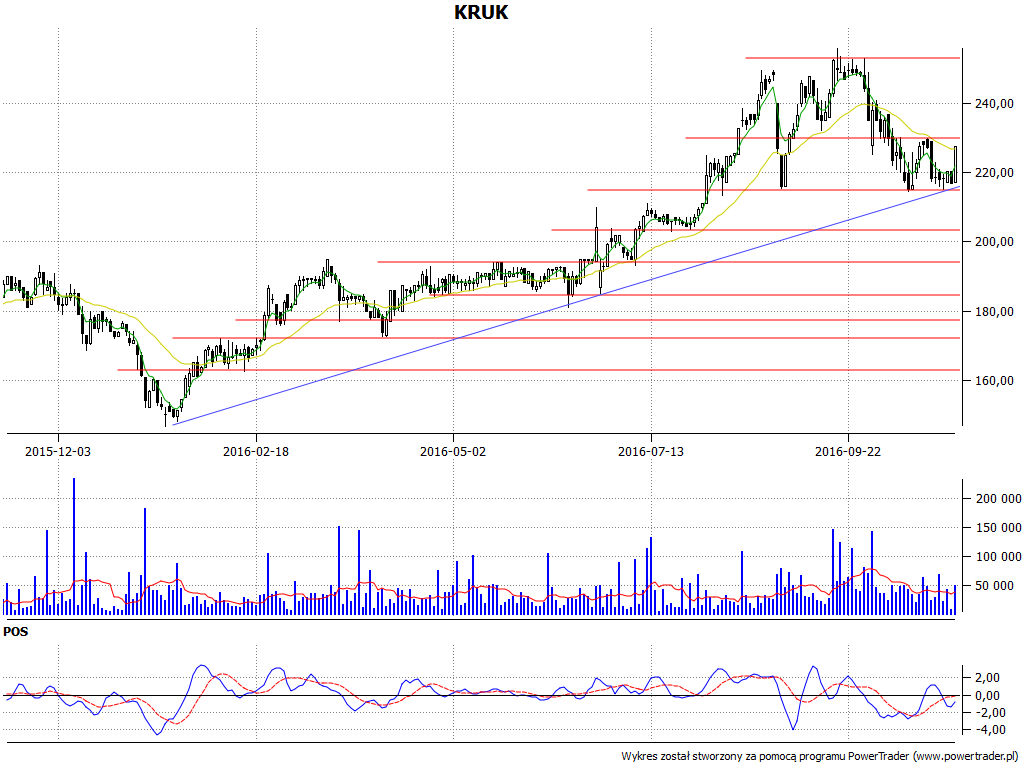Select the 100 000 volume axis label
The width and height of the screenshot is (1024, 768).
pyautogui.click(x=997, y=556)
